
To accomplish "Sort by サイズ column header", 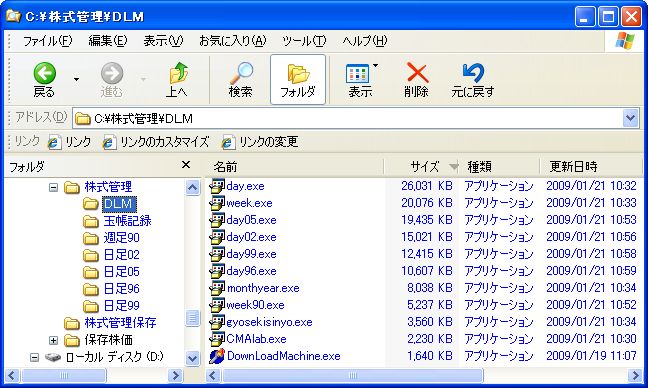I will click(422, 167).
